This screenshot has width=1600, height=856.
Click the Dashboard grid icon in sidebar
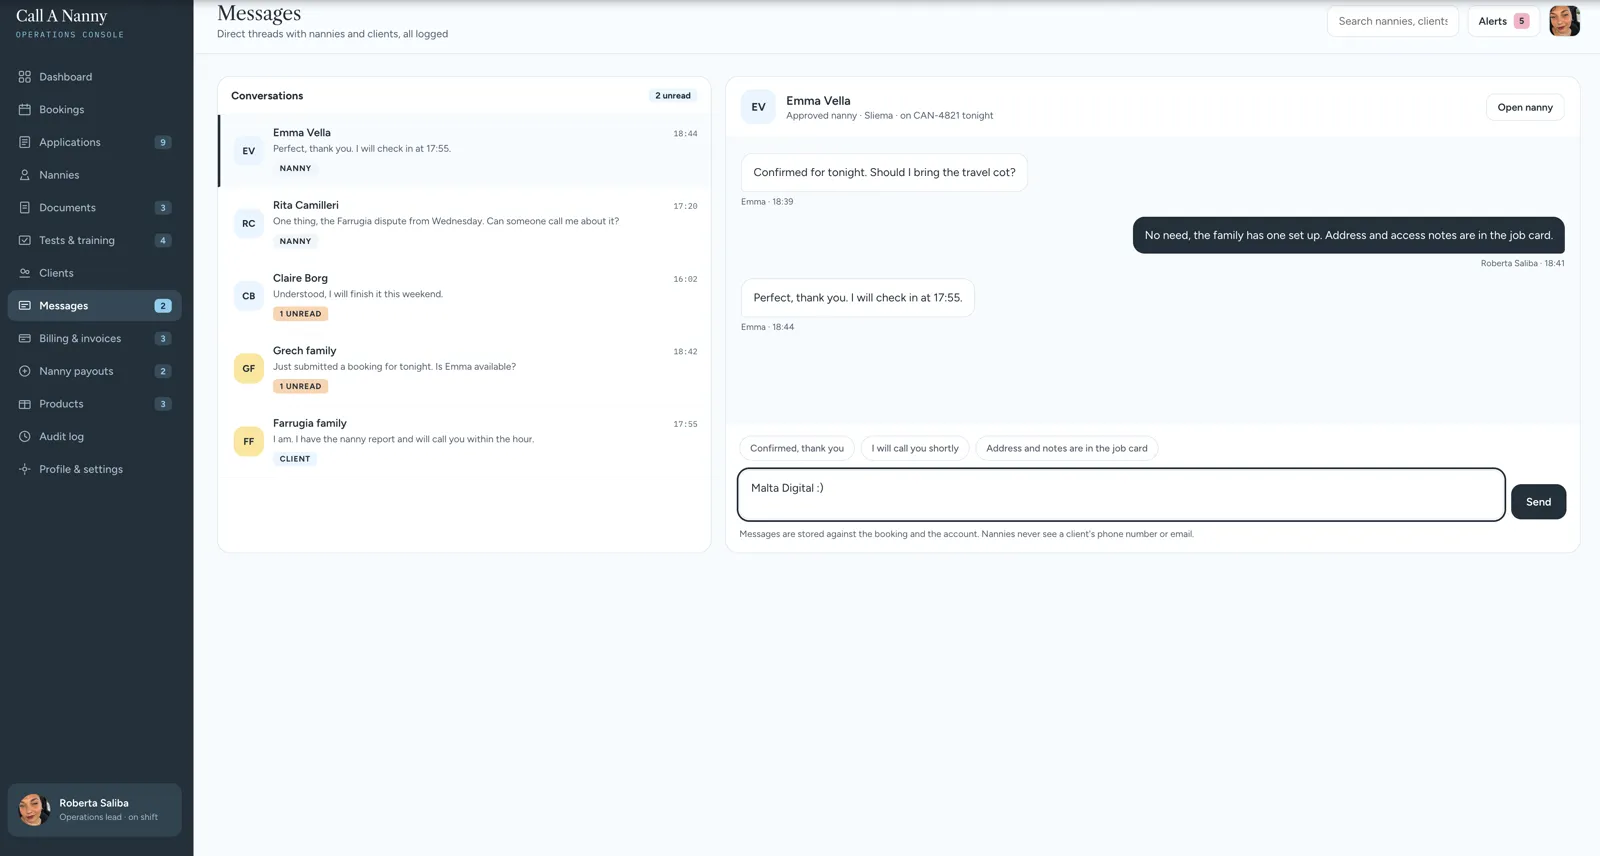(x=25, y=77)
